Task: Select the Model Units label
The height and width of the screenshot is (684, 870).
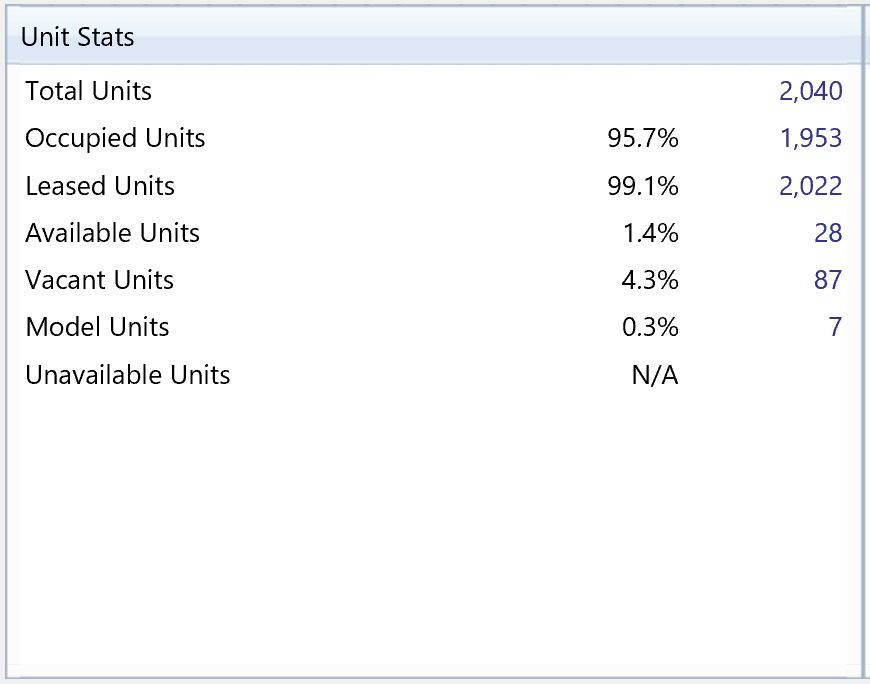Action: coord(98,327)
